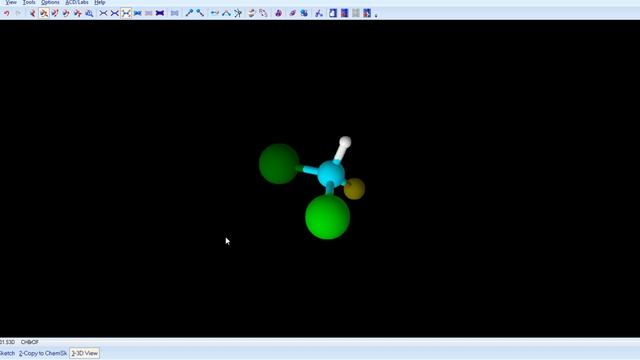Screen dimensions: 640x360
Task: Open the ACD/Labs menu
Action: (x=77, y=2)
